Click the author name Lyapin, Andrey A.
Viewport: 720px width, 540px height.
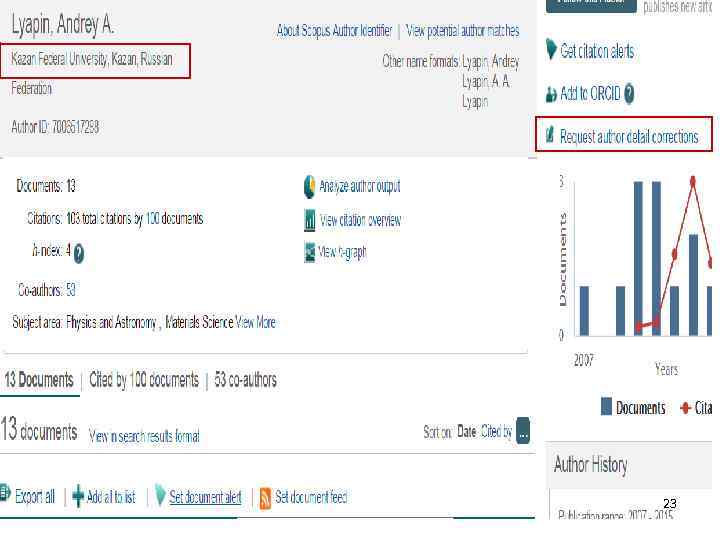pyautogui.click(x=62, y=24)
